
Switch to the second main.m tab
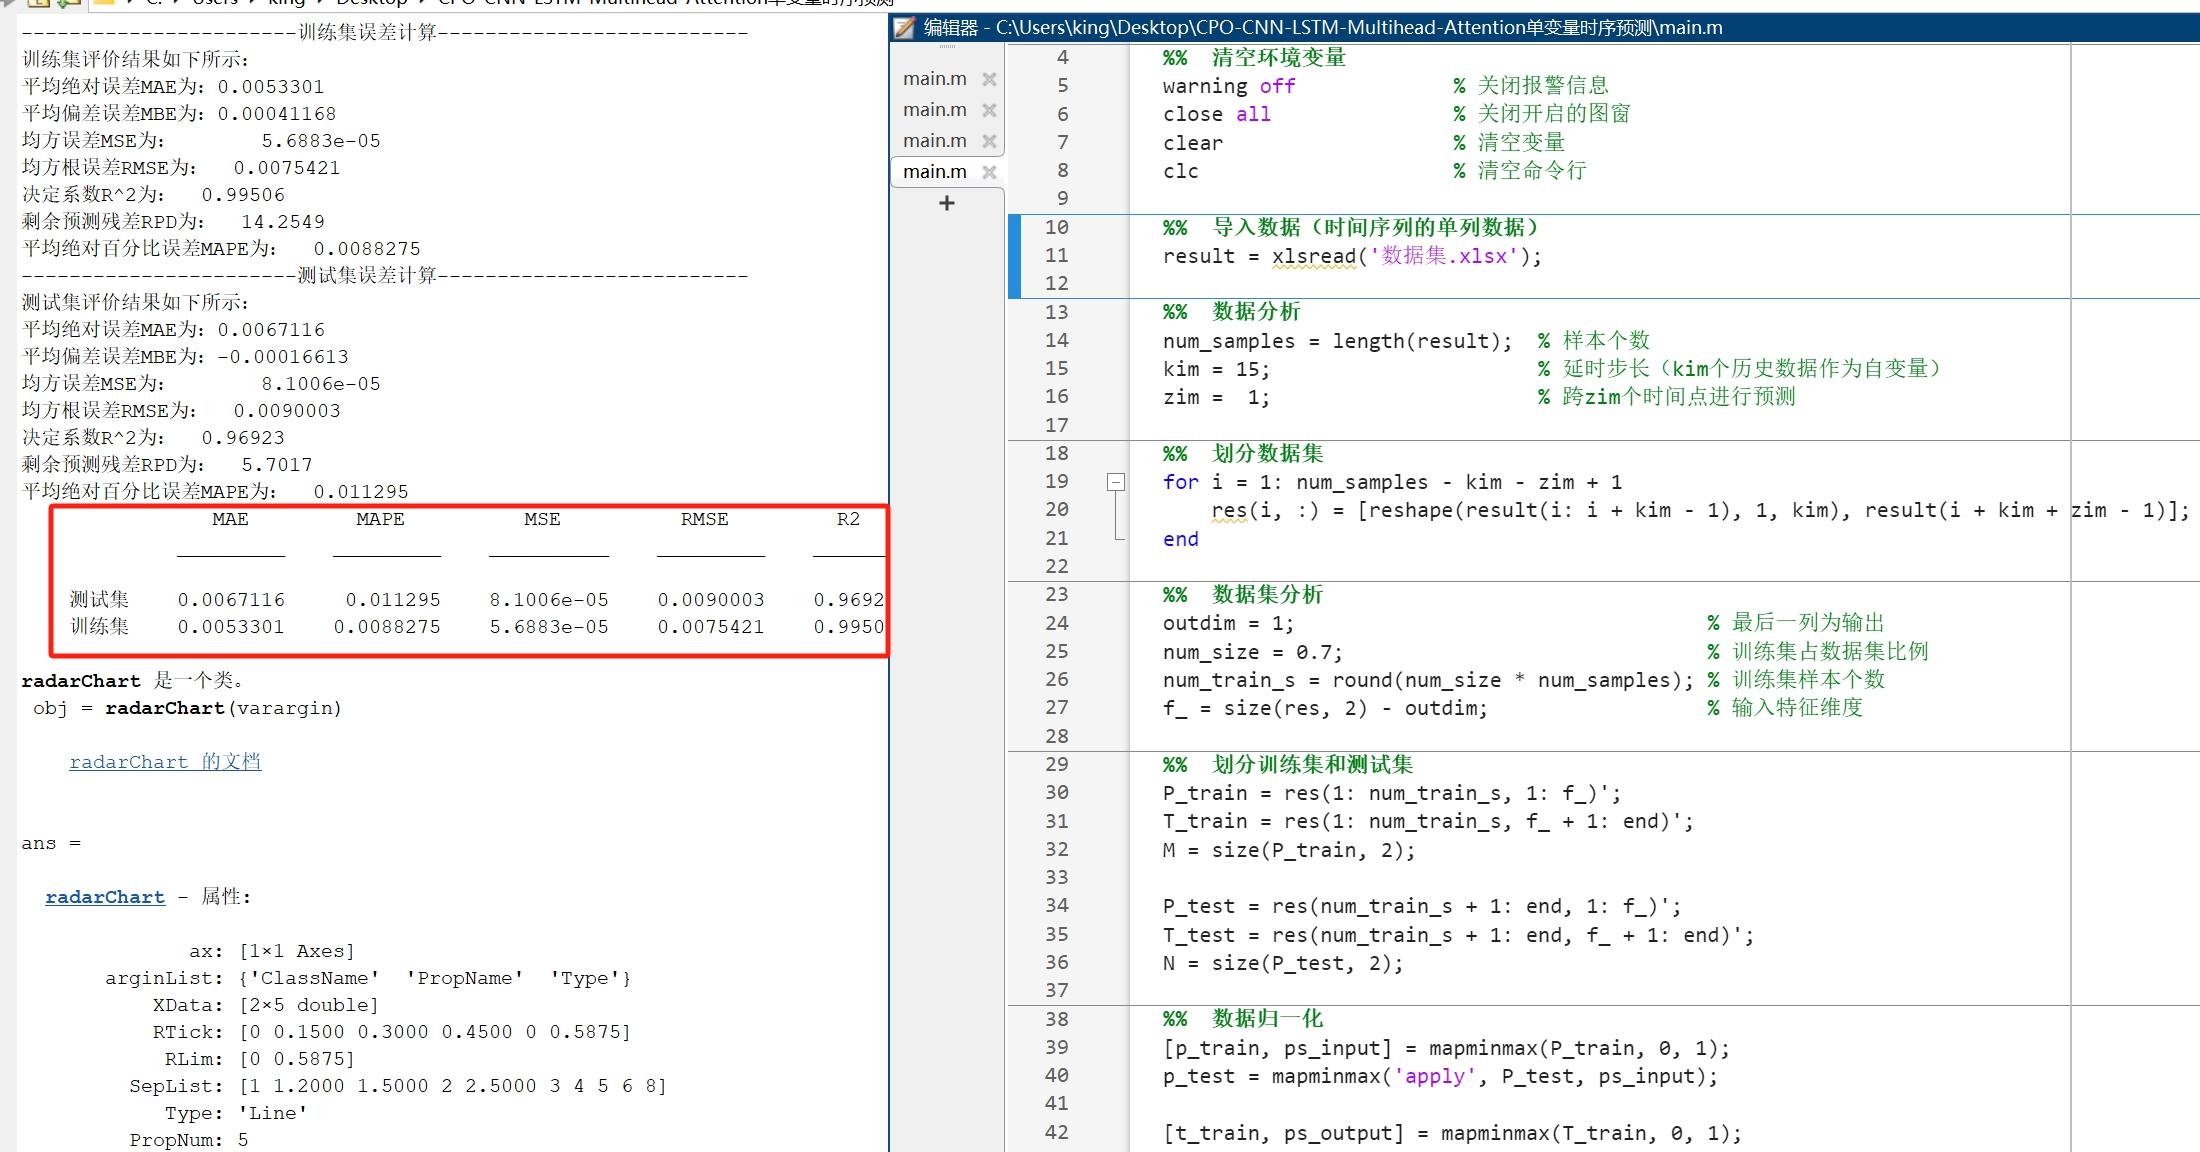click(934, 109)
